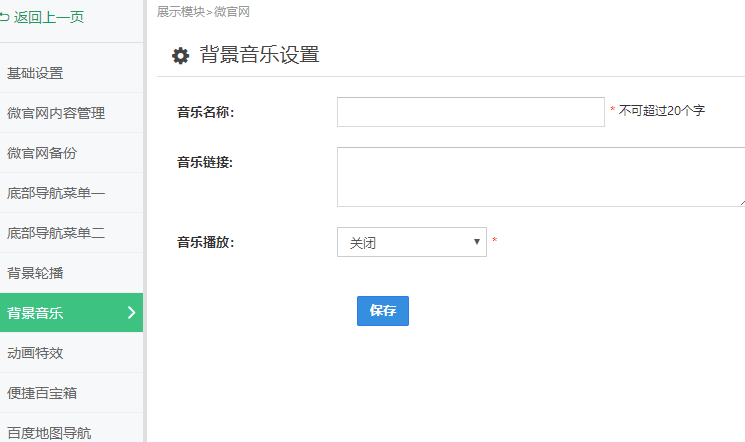Open 动画特效 in the sidebar
This screenshot has width=745, height=442.
pos(35,353)
